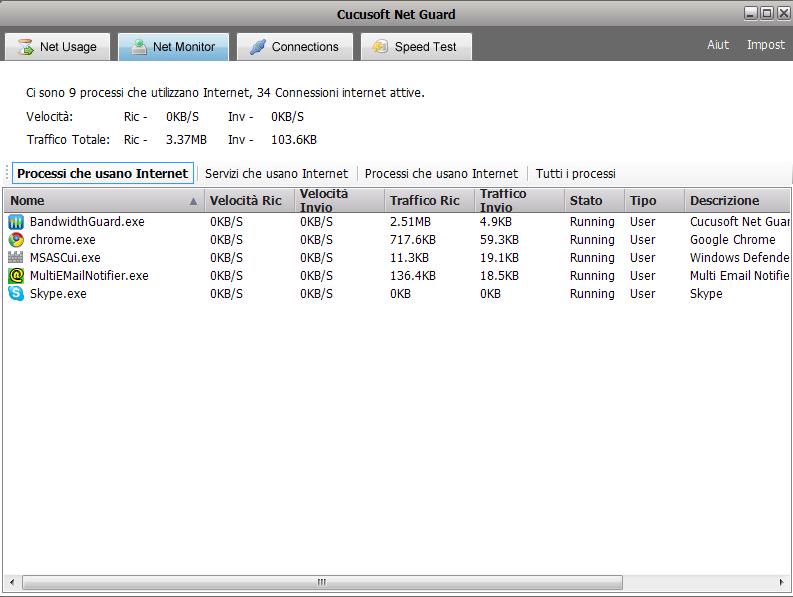Sort by the Traffico Invio column
The width and height of the screenshot is (793, 597).
[519, 201]
